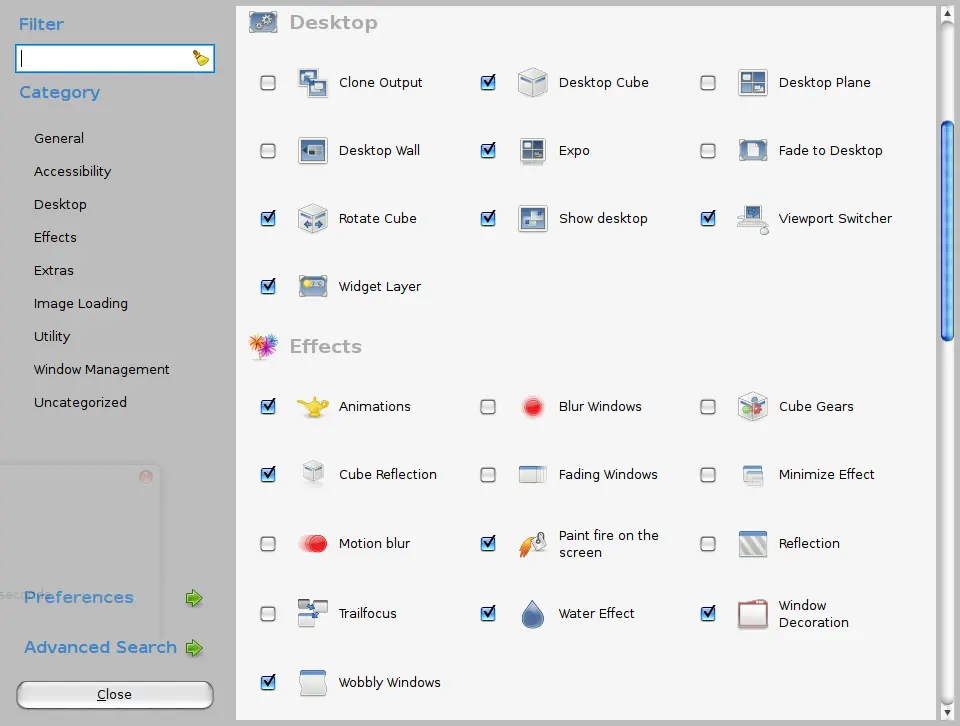Clear the filter with the broom icon

(201, 58)
